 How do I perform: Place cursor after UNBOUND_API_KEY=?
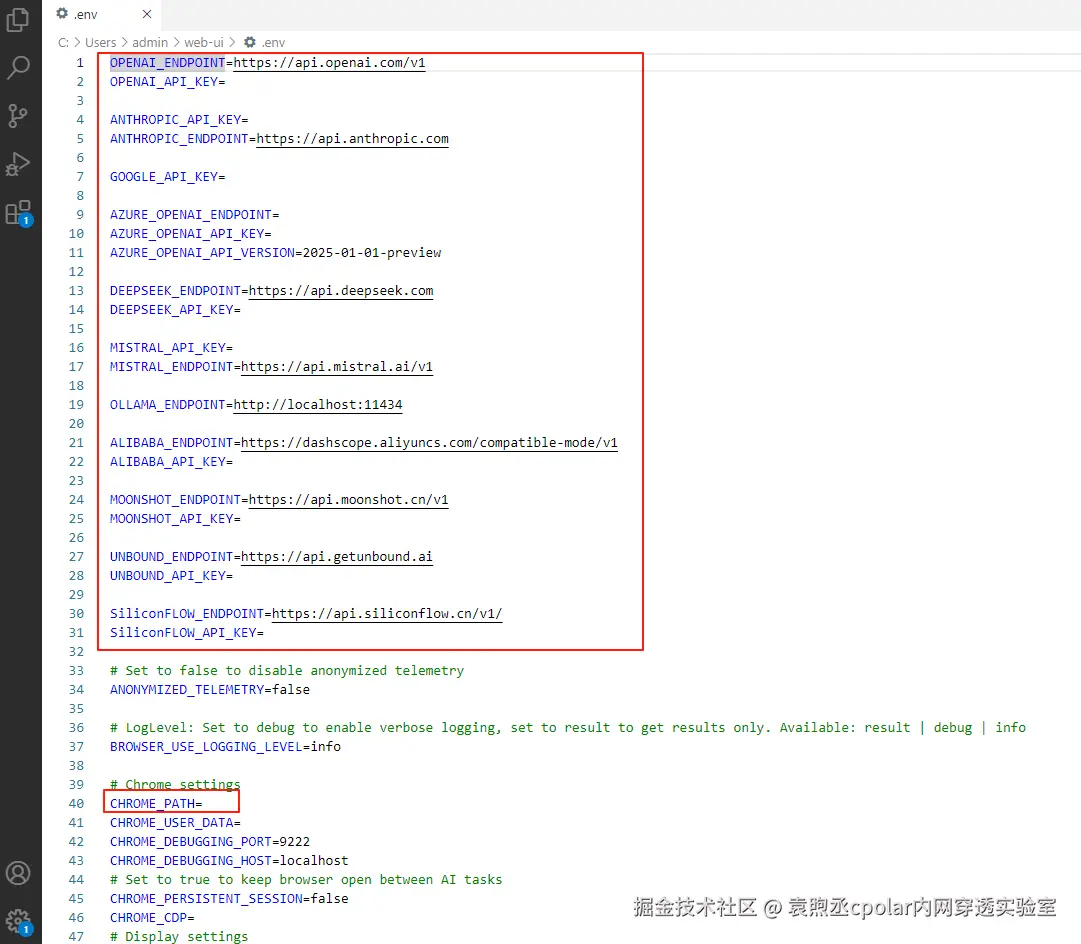(x=234, y=576)
